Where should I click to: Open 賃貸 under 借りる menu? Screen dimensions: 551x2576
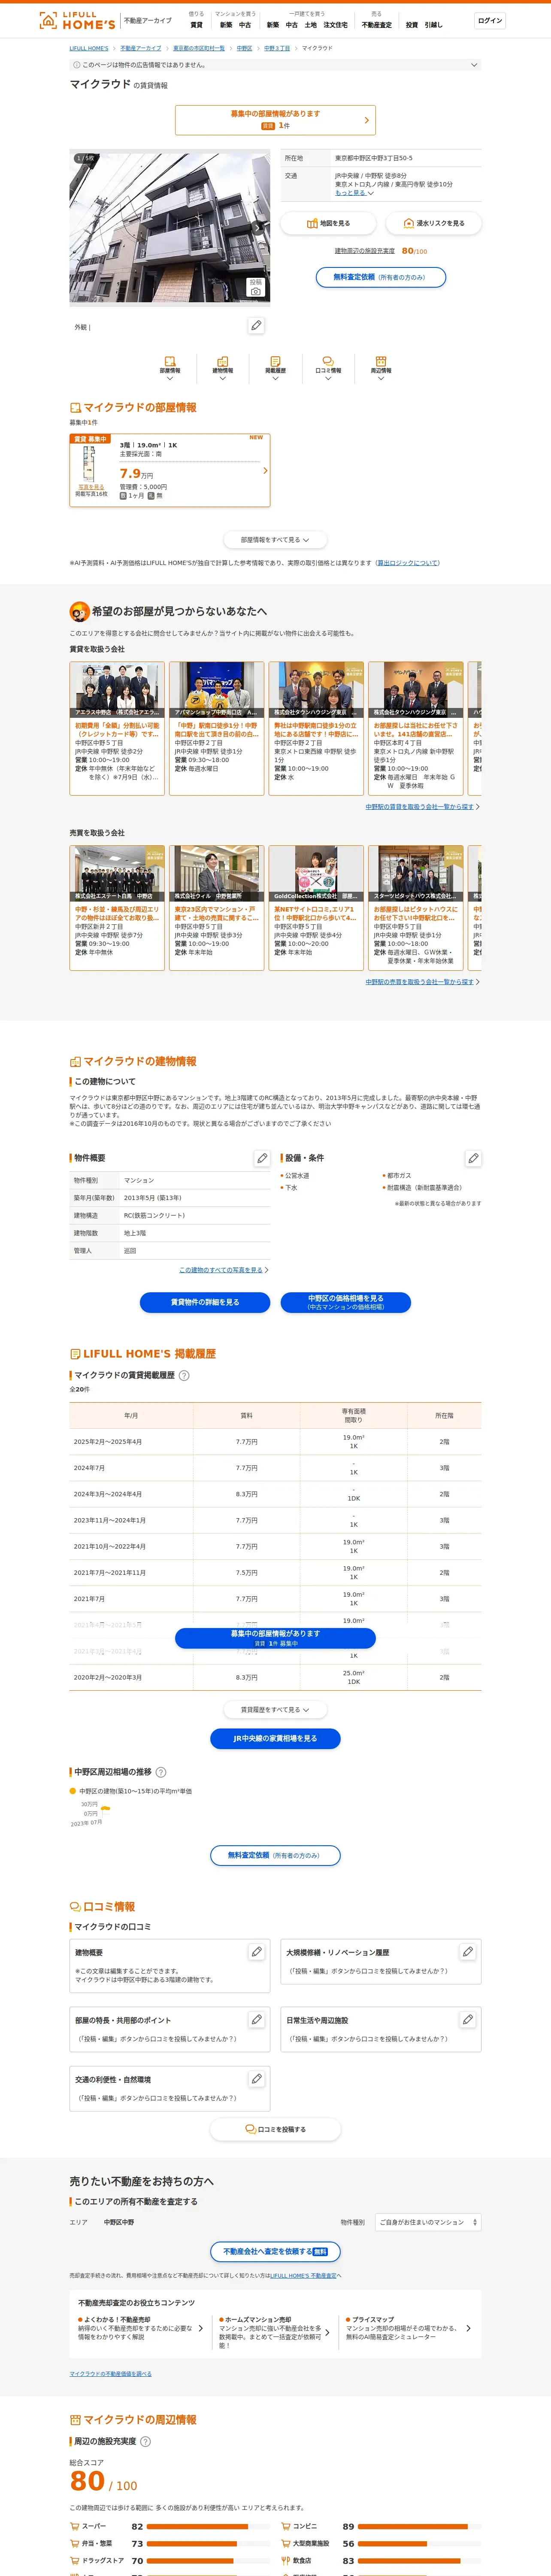pos(196,25)
